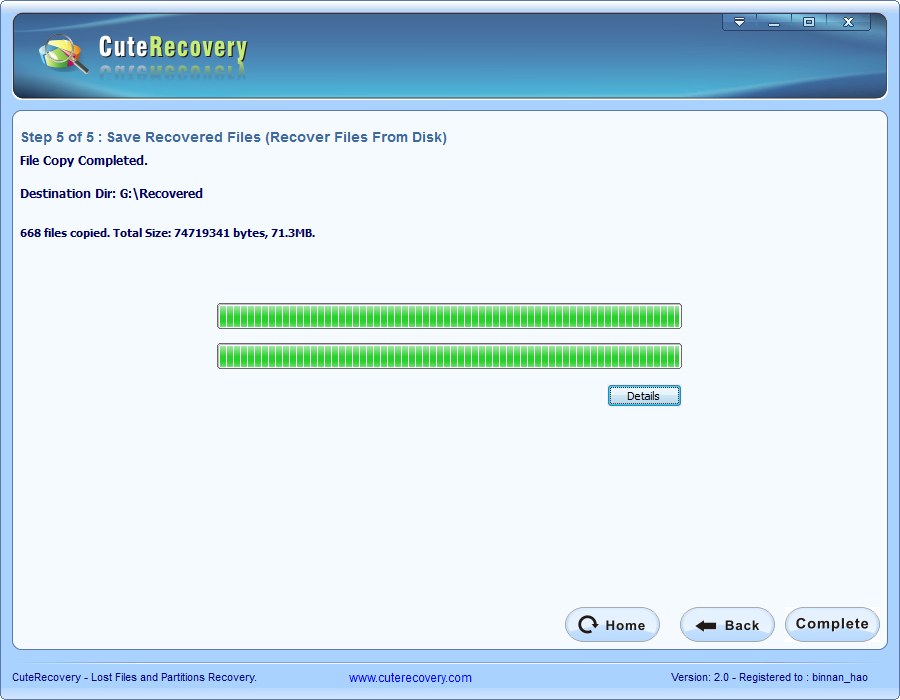The height and width of the screenshot is (700, 900).
Task: Open the title bar dropdown menu arrow
Action: coord(739,22)
